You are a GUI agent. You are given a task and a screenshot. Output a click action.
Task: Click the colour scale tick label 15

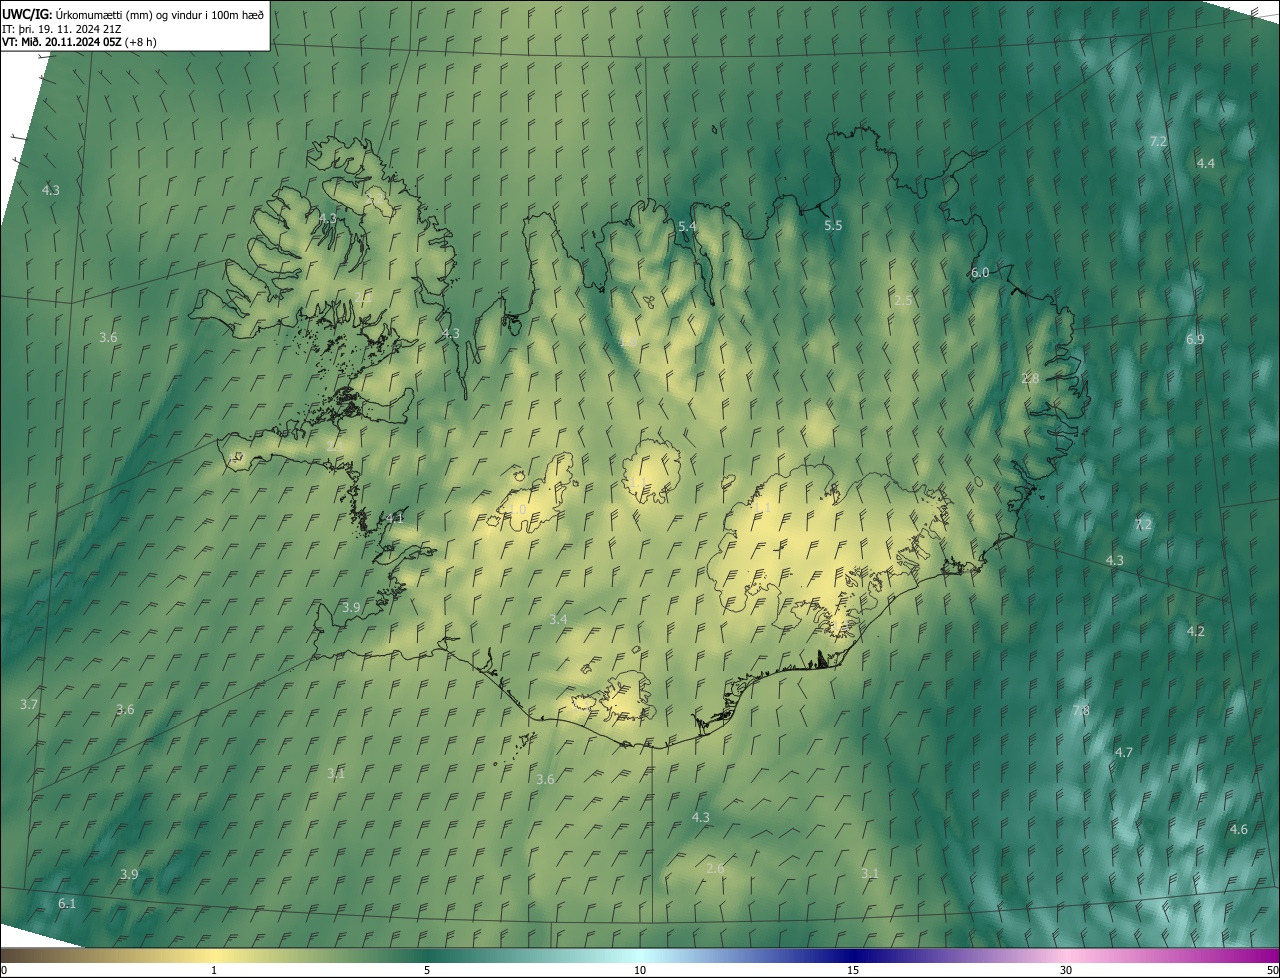pos(853,970)
